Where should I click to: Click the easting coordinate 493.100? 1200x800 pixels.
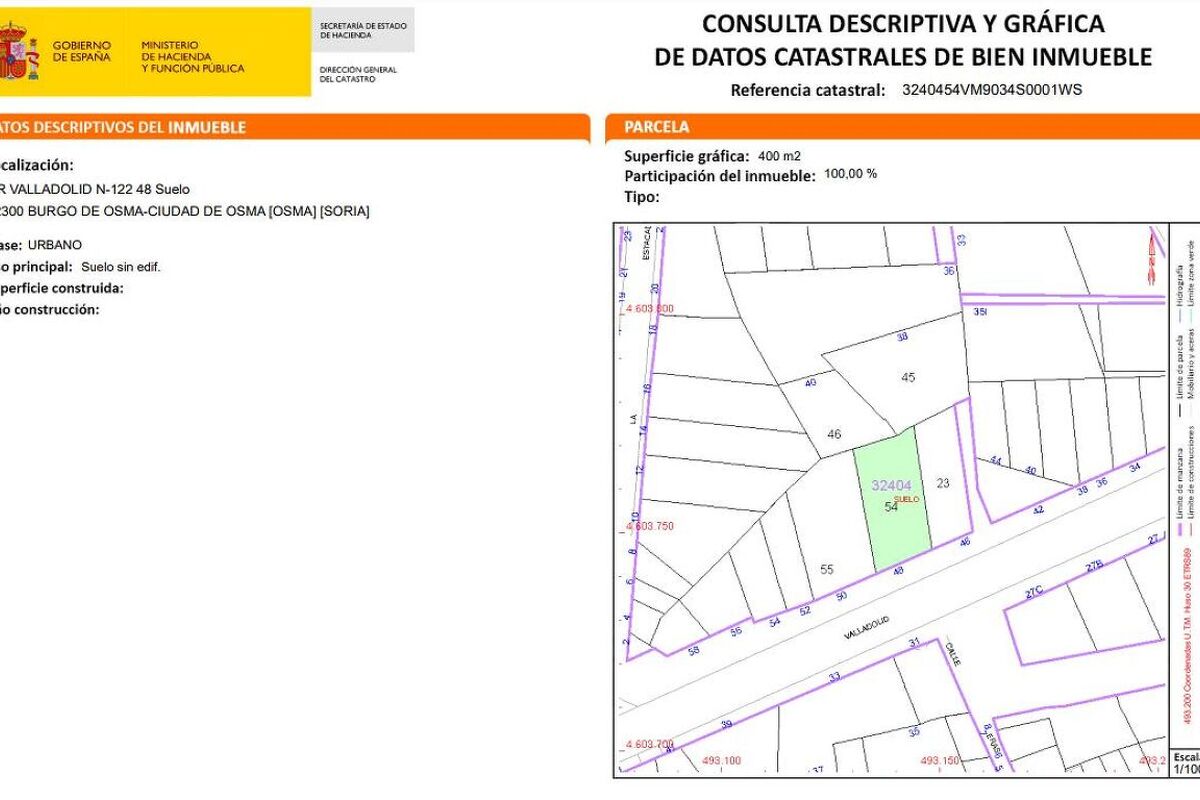click(x=722, y=761)
